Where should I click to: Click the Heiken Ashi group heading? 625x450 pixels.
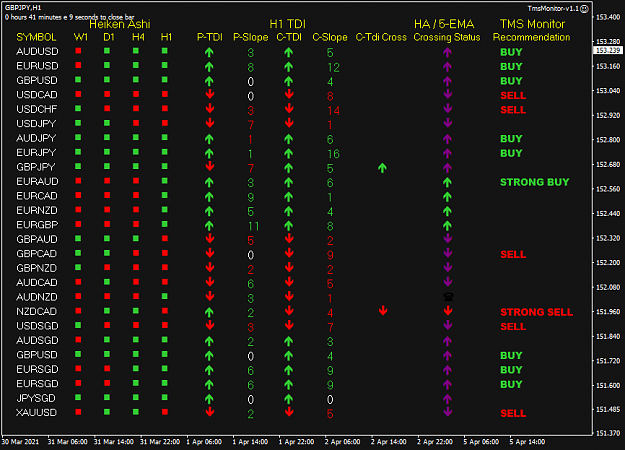(x=120, y=24)
